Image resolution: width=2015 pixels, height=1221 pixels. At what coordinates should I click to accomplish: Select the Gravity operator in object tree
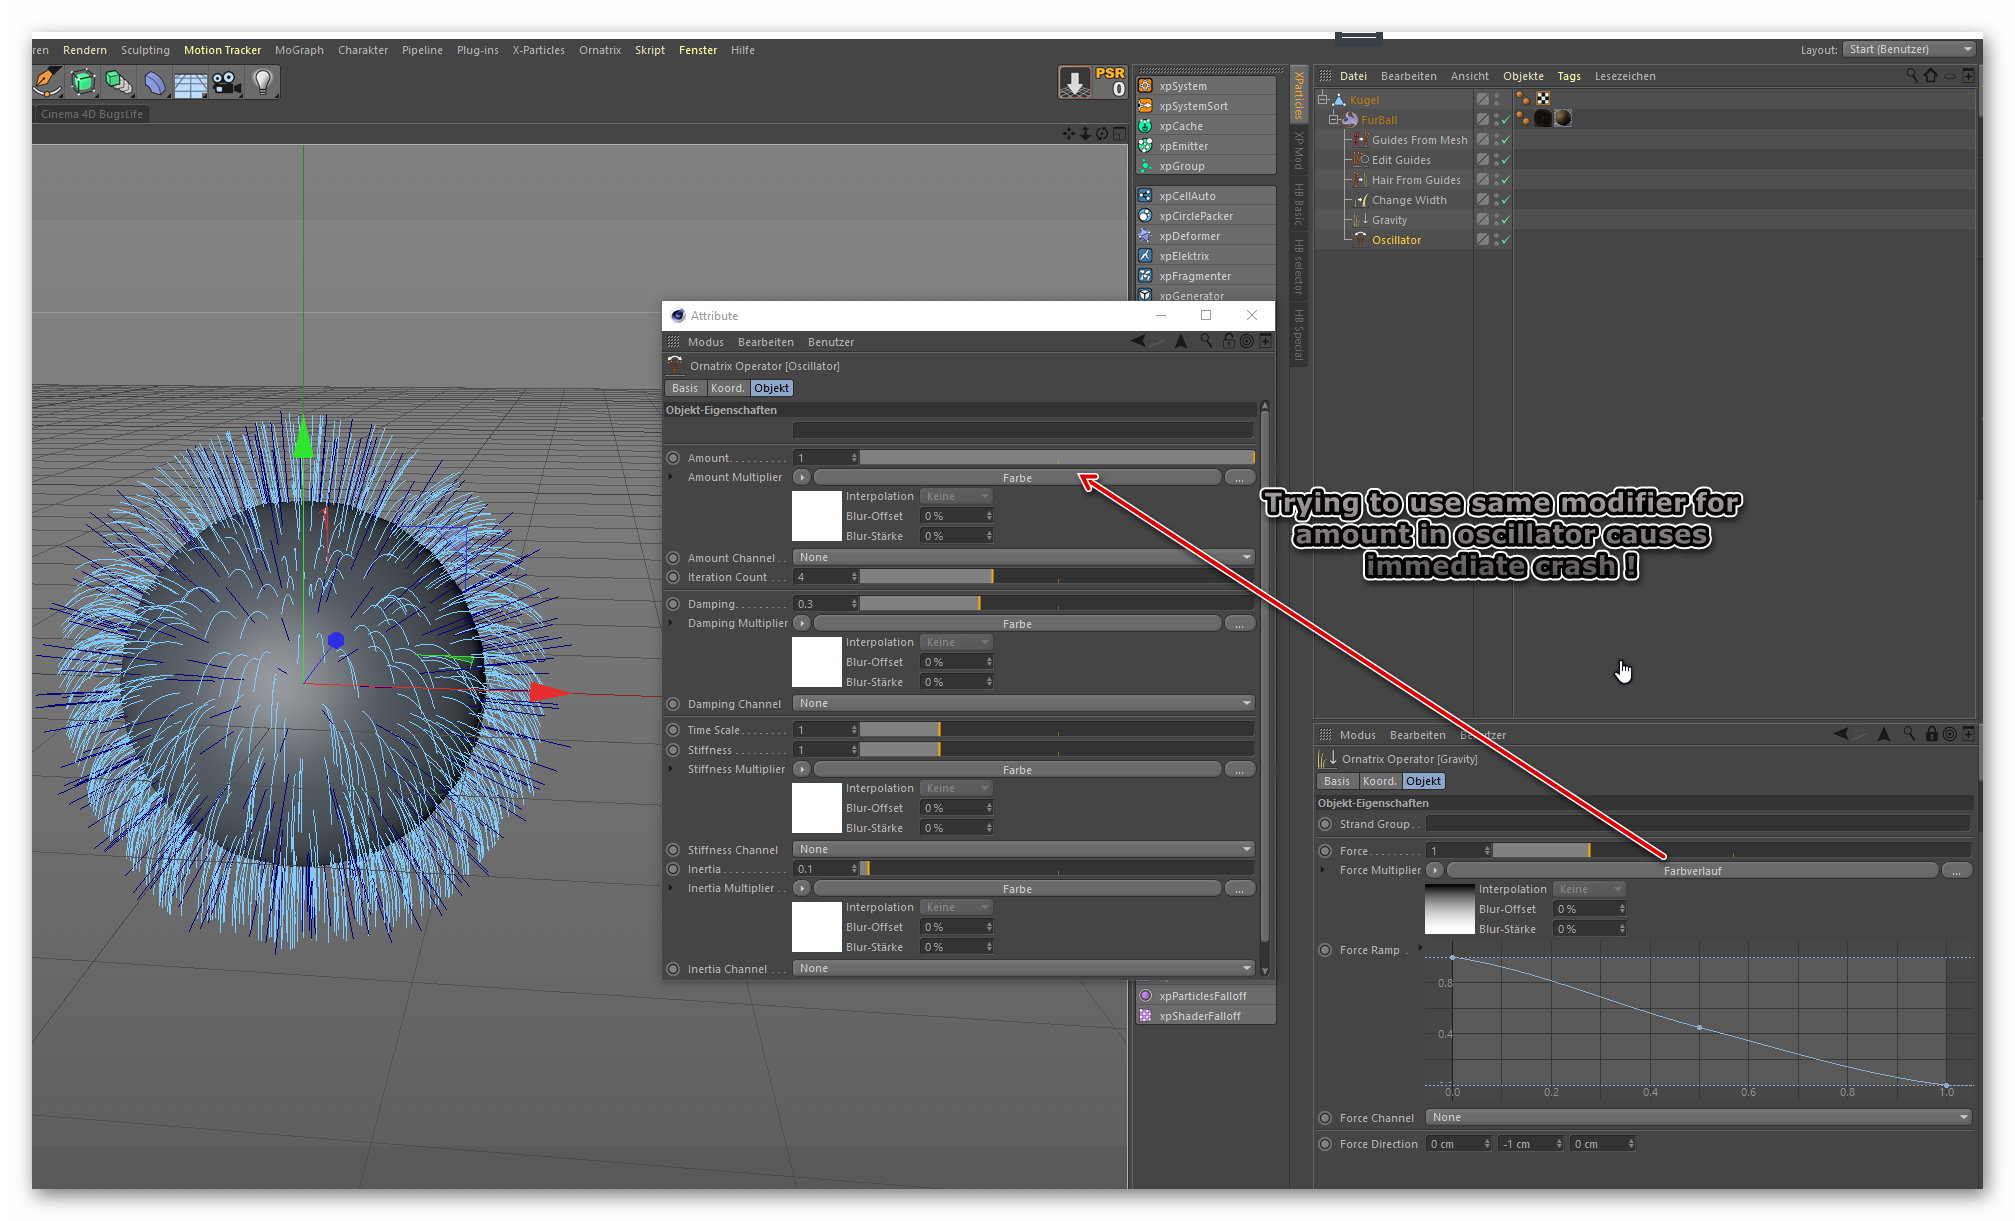[x=1389, y=220]
